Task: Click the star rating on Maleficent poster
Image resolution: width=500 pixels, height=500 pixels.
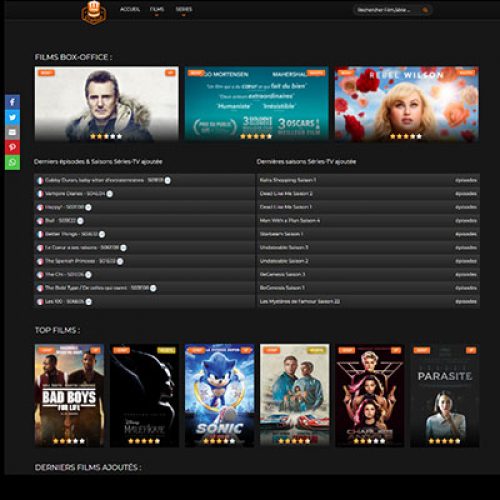Action: pyautogui.click(x=144, y=441)
